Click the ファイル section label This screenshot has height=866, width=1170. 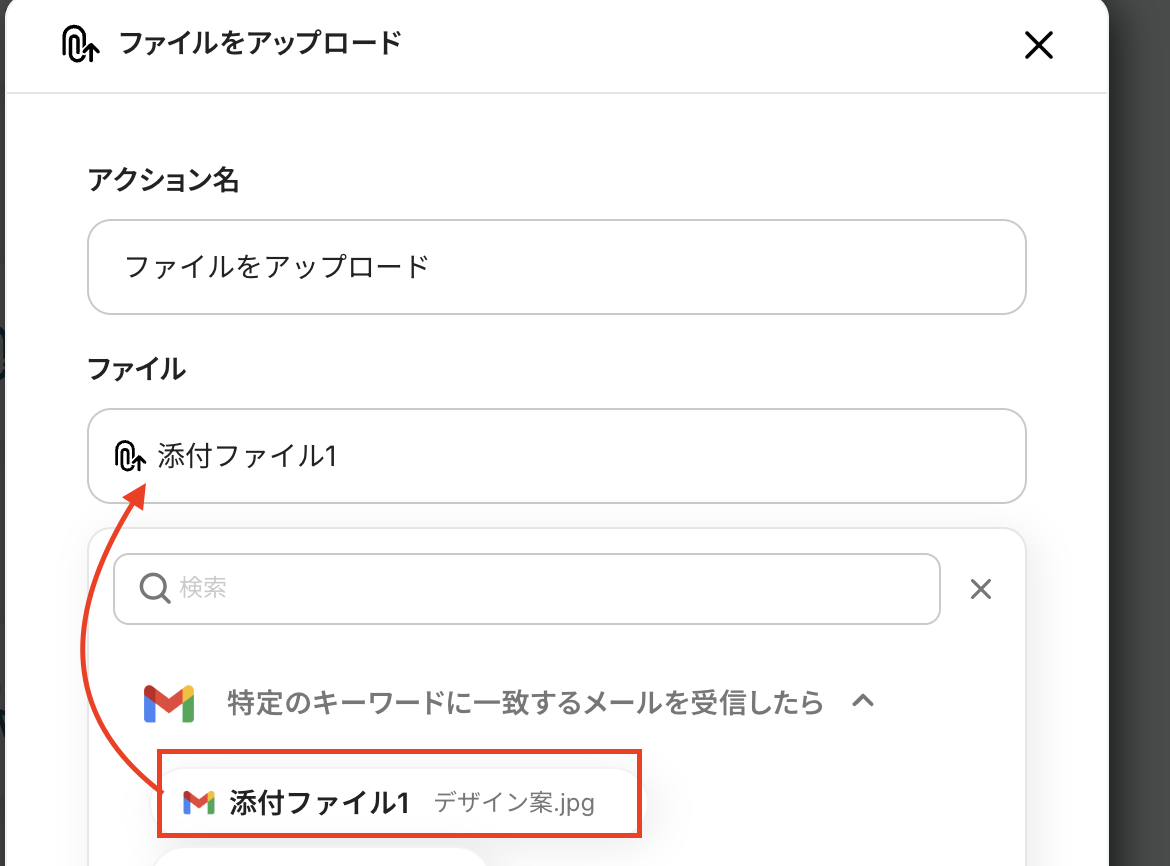point(137,369)
